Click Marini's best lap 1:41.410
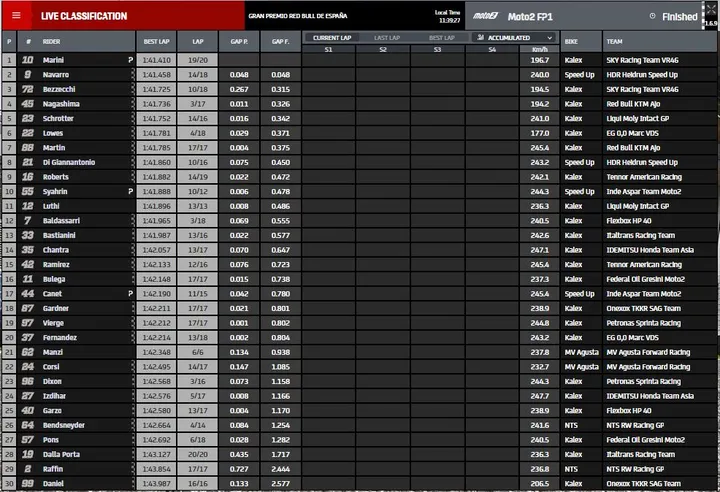720x492 pixels. [156, 60]
